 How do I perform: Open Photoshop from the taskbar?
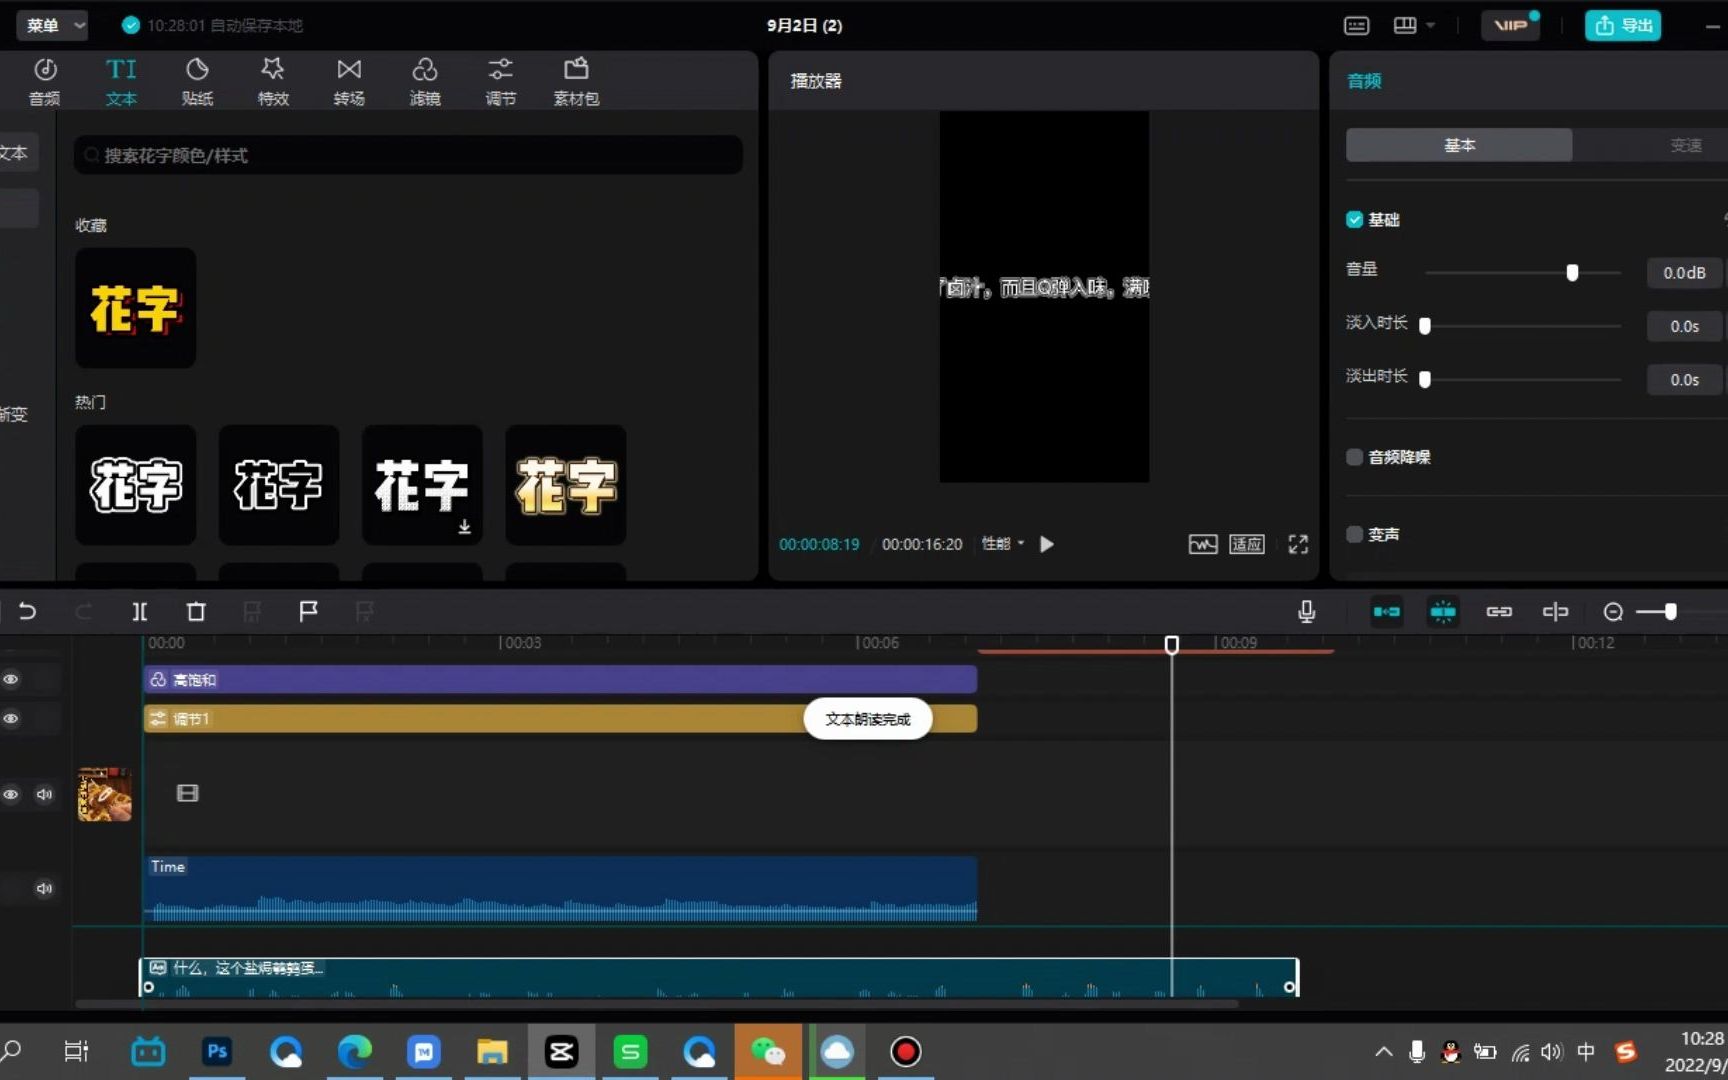217,1051
